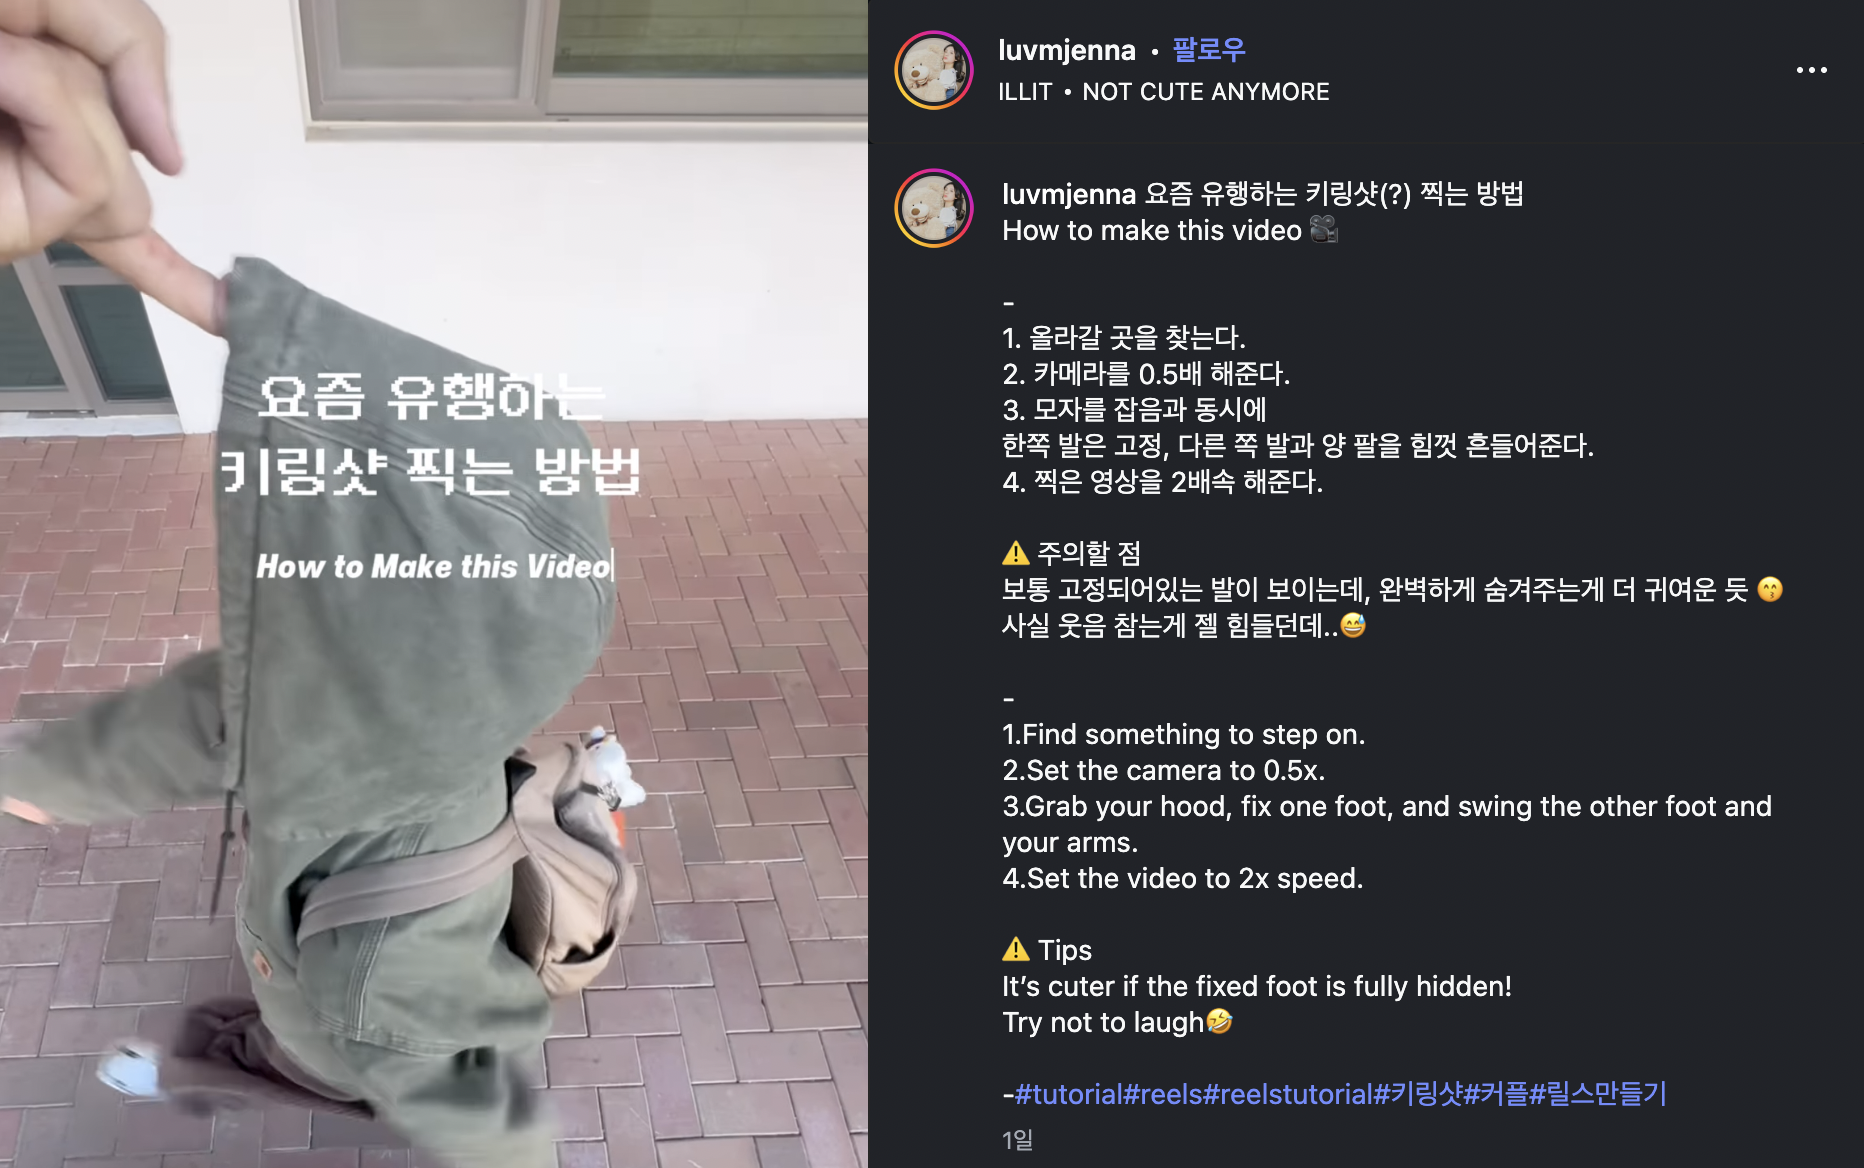Click the 'How to Make this Video' overlay text
The image size is (1864, 1168).
(x=434, y=566)
